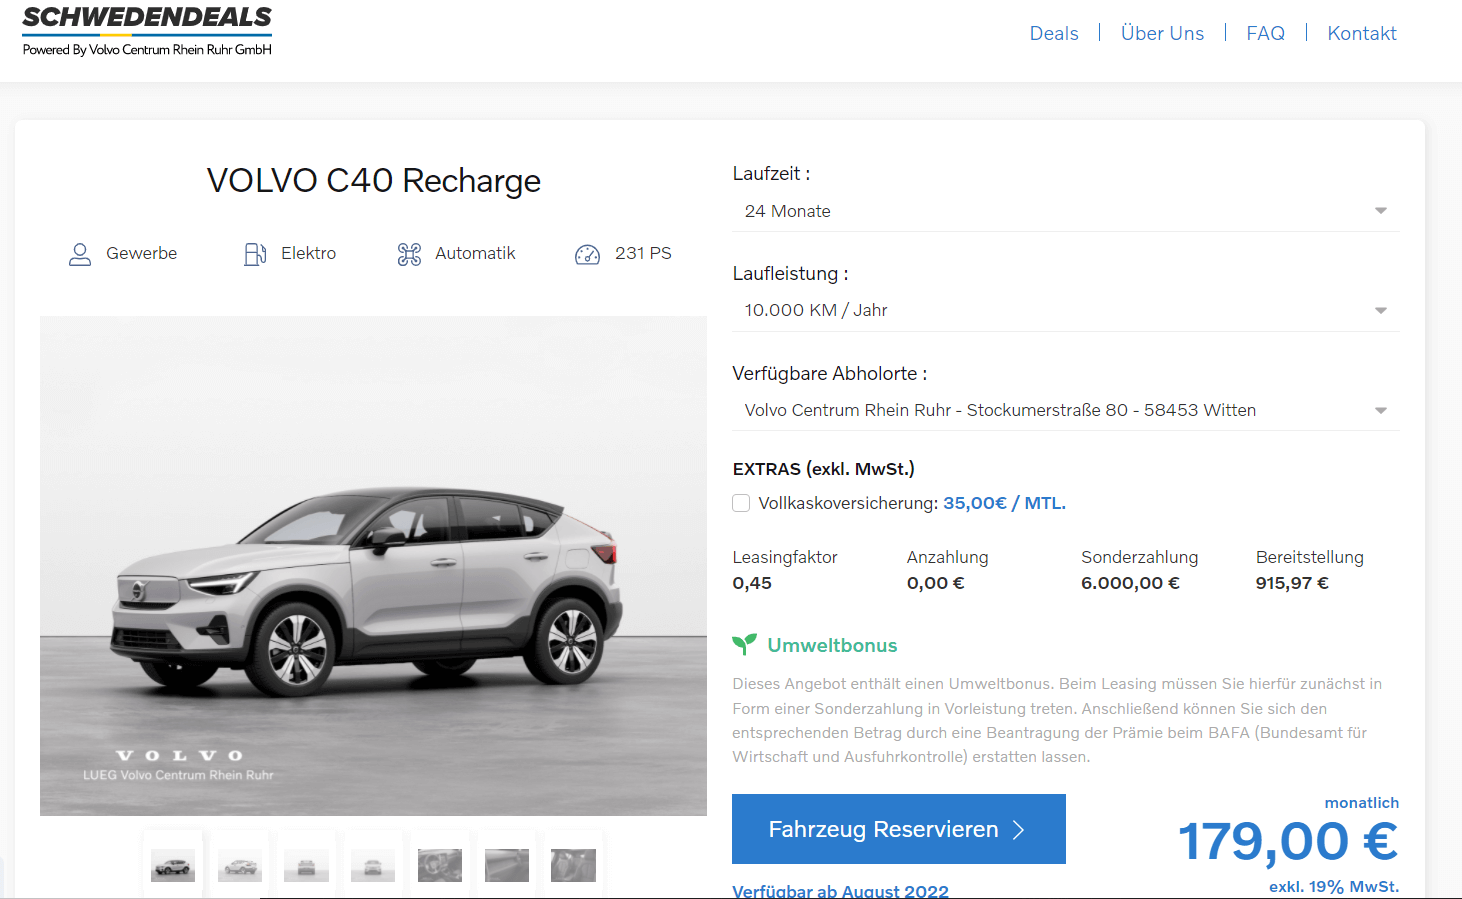Click the Sonderzahlung value 6.000,00 €

[x=1130, y=583]
